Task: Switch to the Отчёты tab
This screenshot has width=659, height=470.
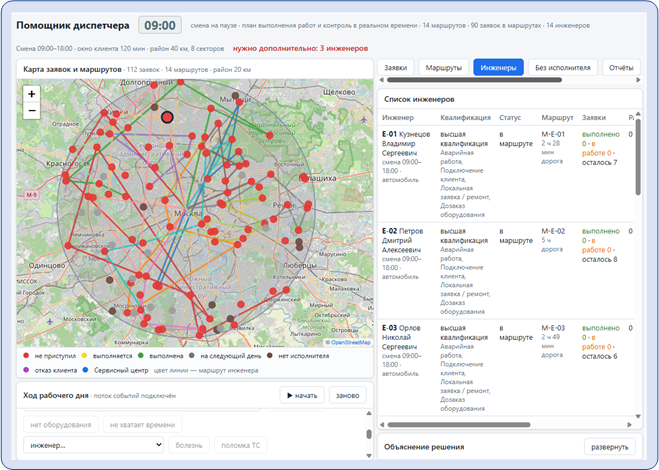Action: pyautogui.click(x=621, y=68)
